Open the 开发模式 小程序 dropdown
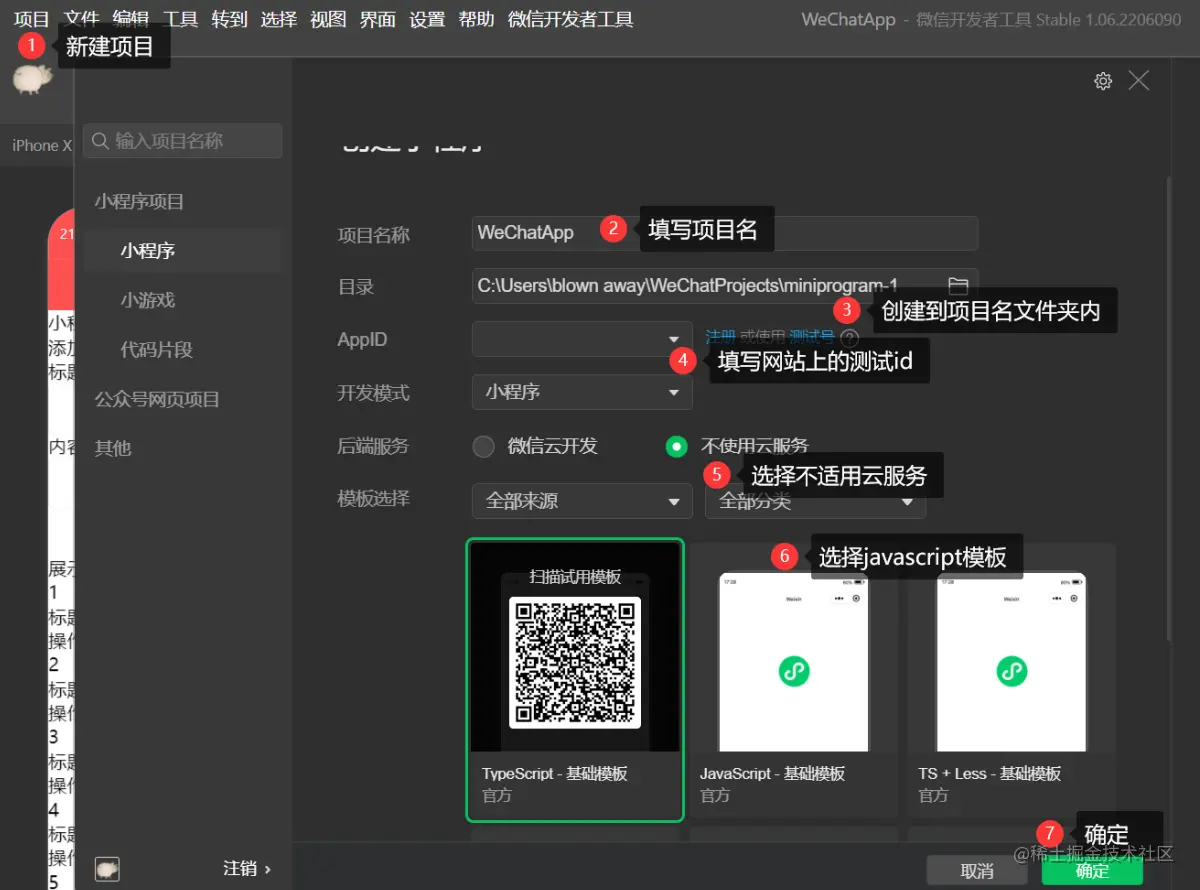 (582, 392)
